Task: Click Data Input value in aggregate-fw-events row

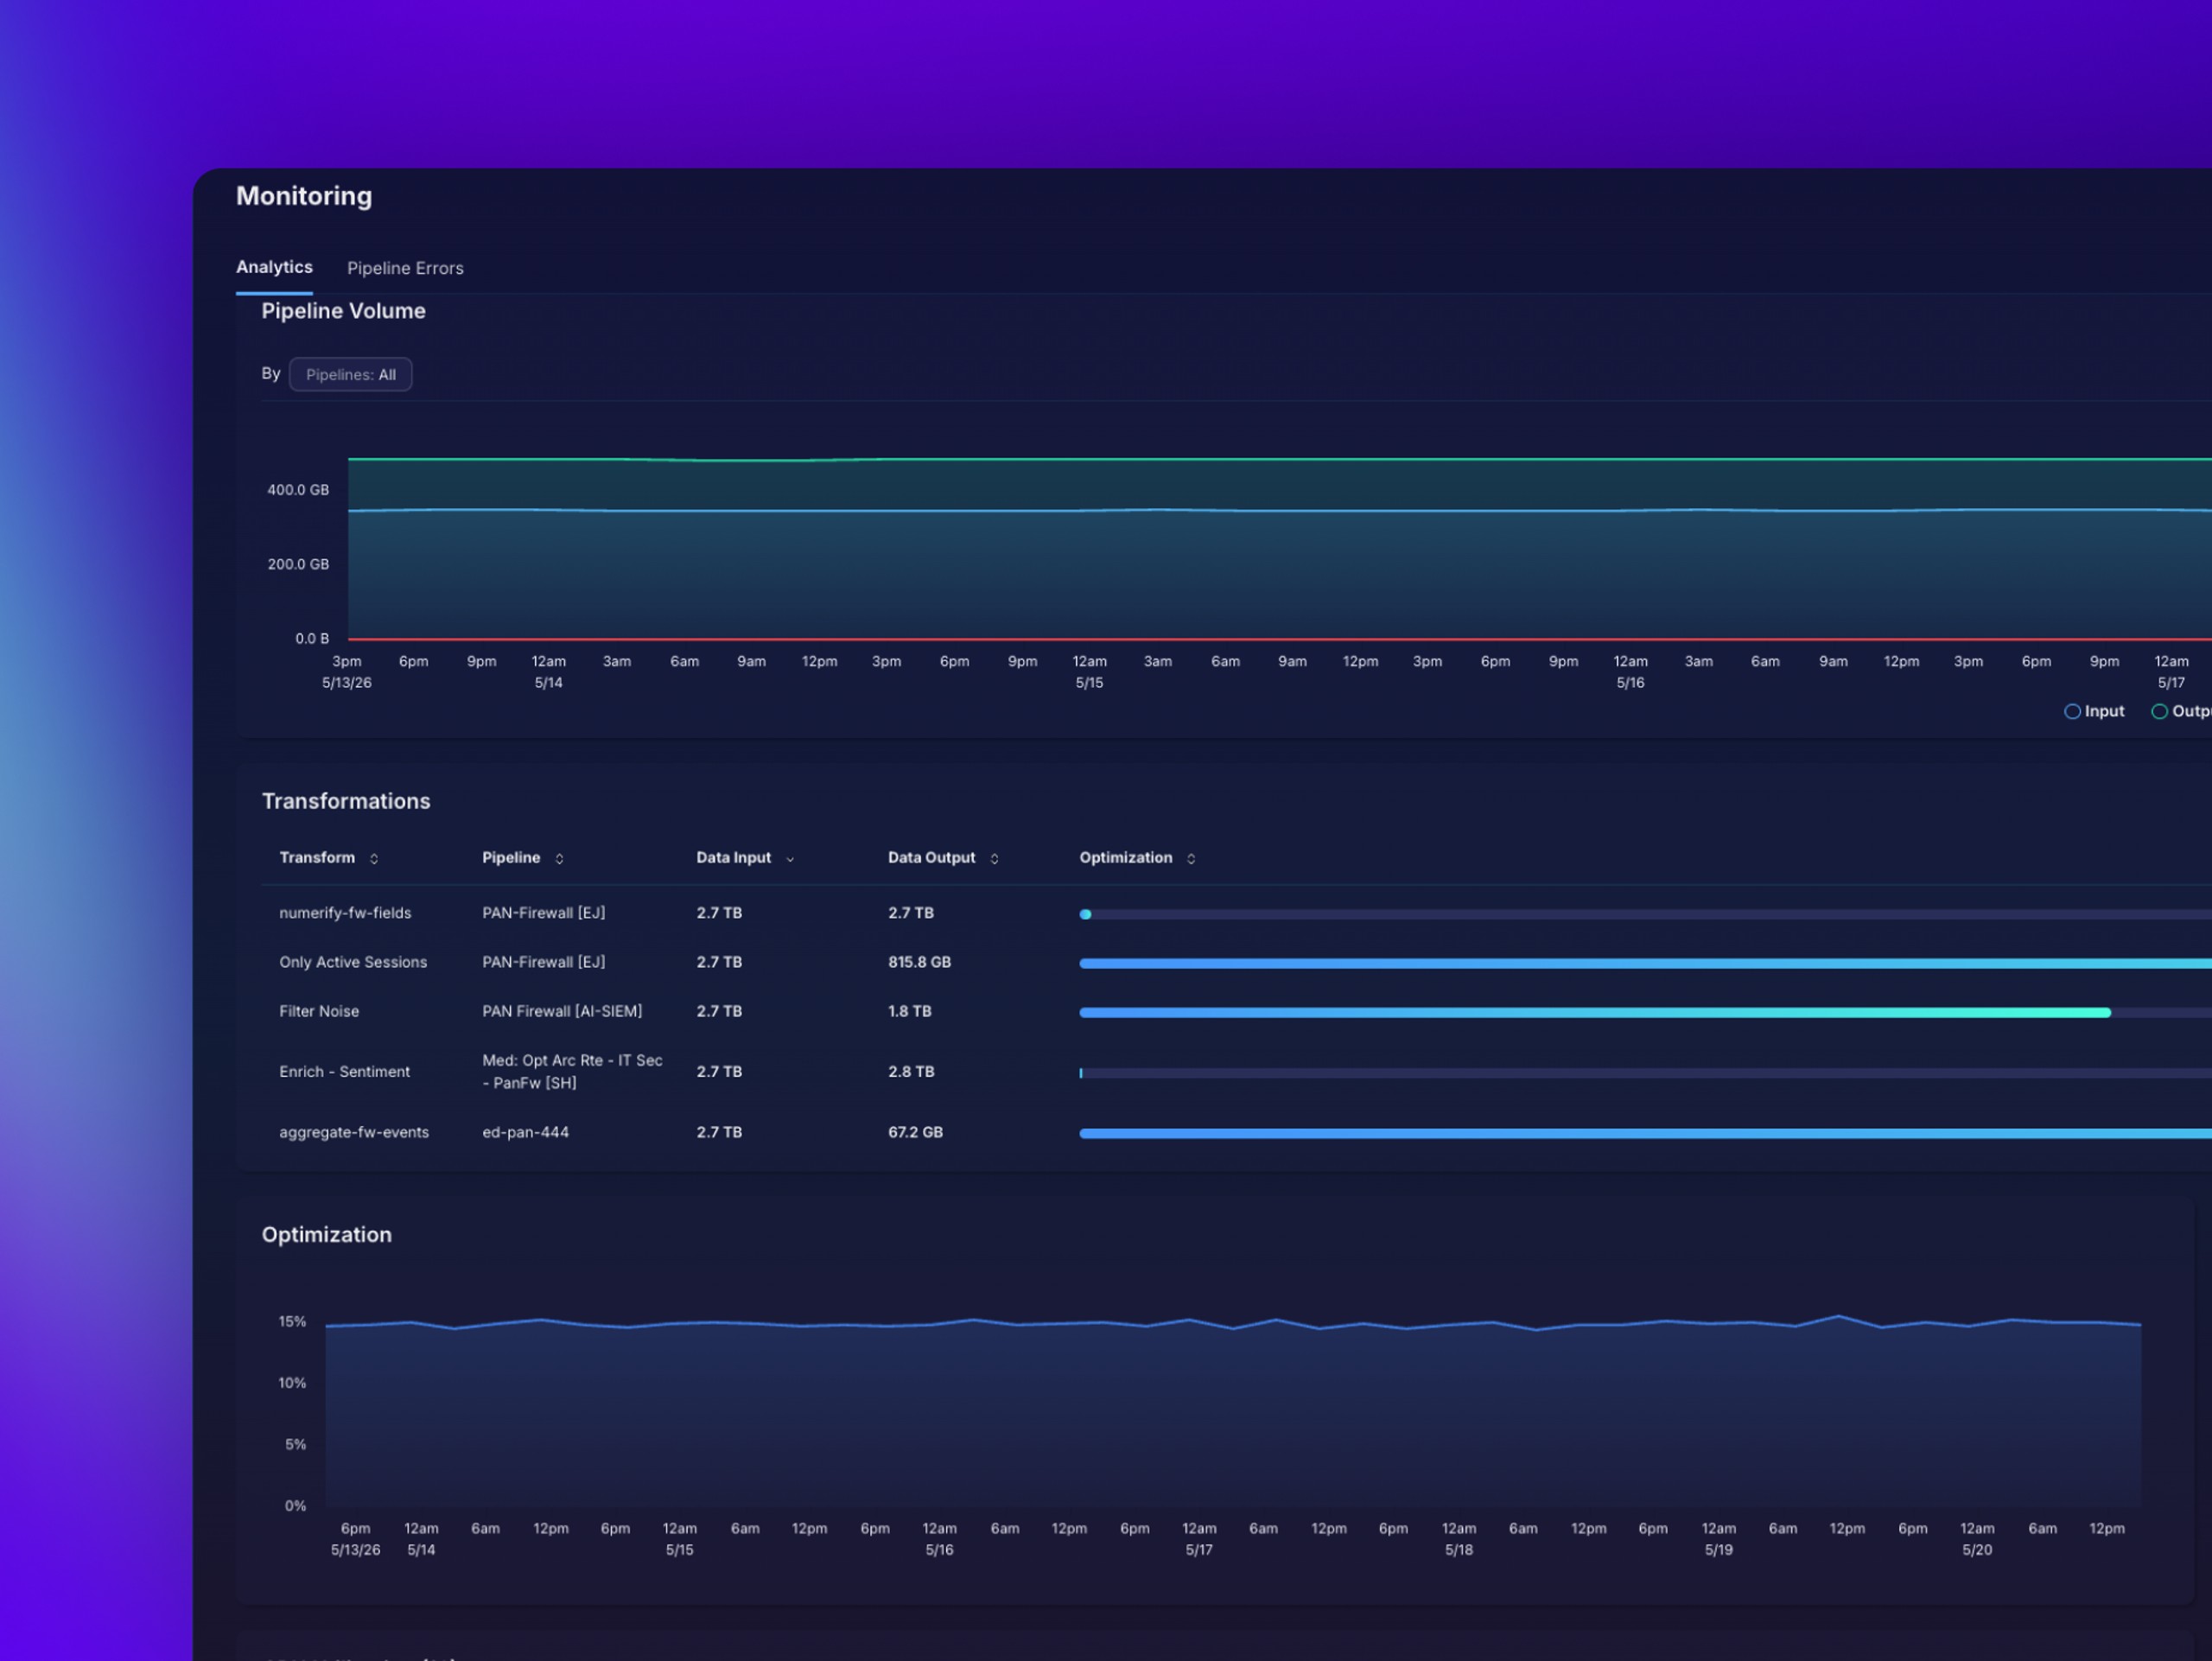Action: tap(719, 1133)
